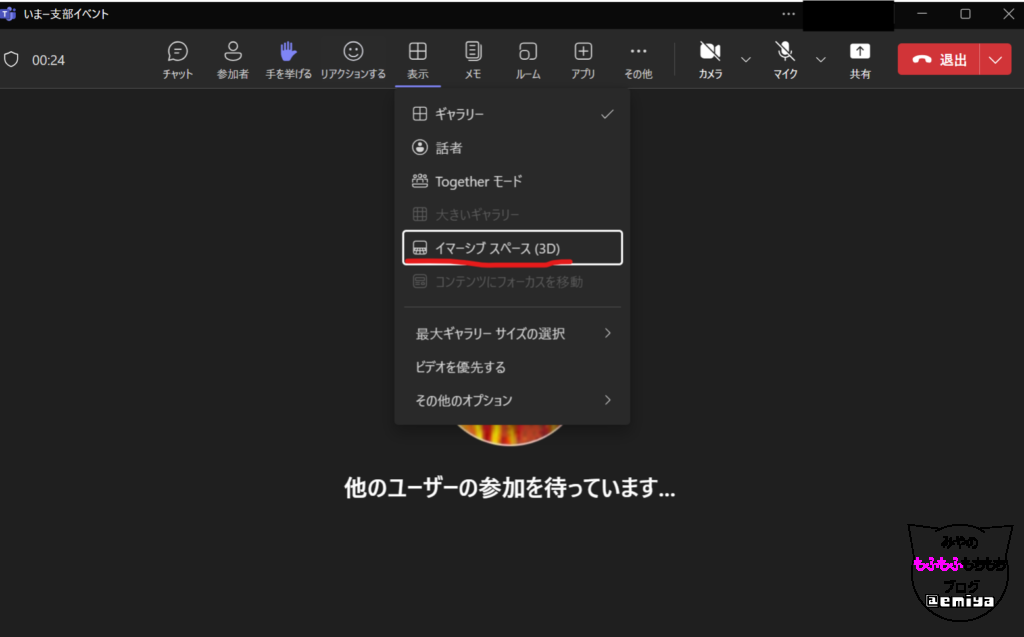1024x637 pixels.
Task: Click the アプリ (Apps) plus icon
Action: click(x=583, y=59)
